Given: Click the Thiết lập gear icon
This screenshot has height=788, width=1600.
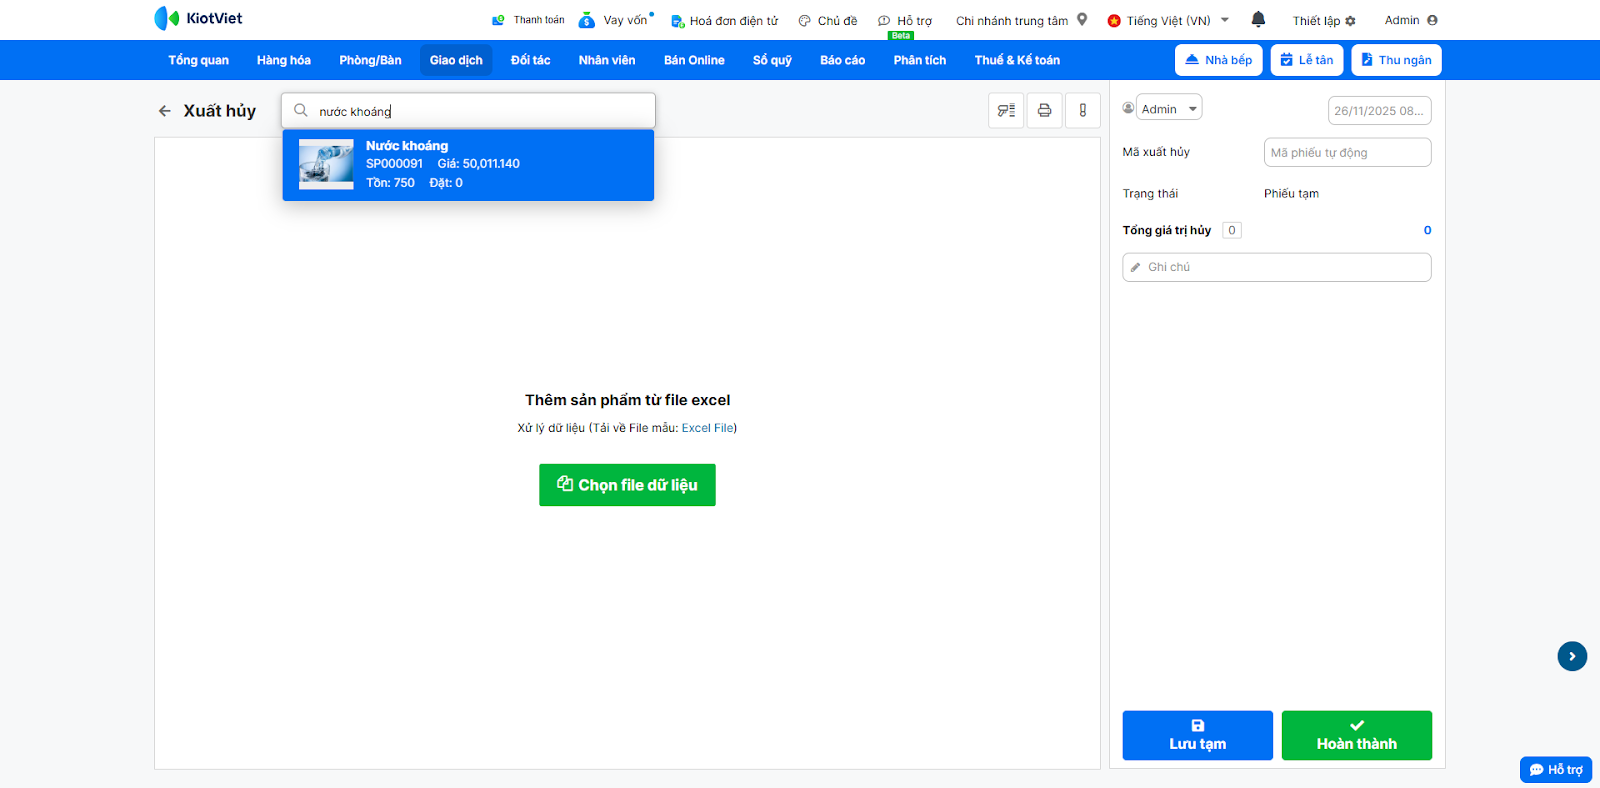Looking at the screenshot, I should coord(1350,21).
